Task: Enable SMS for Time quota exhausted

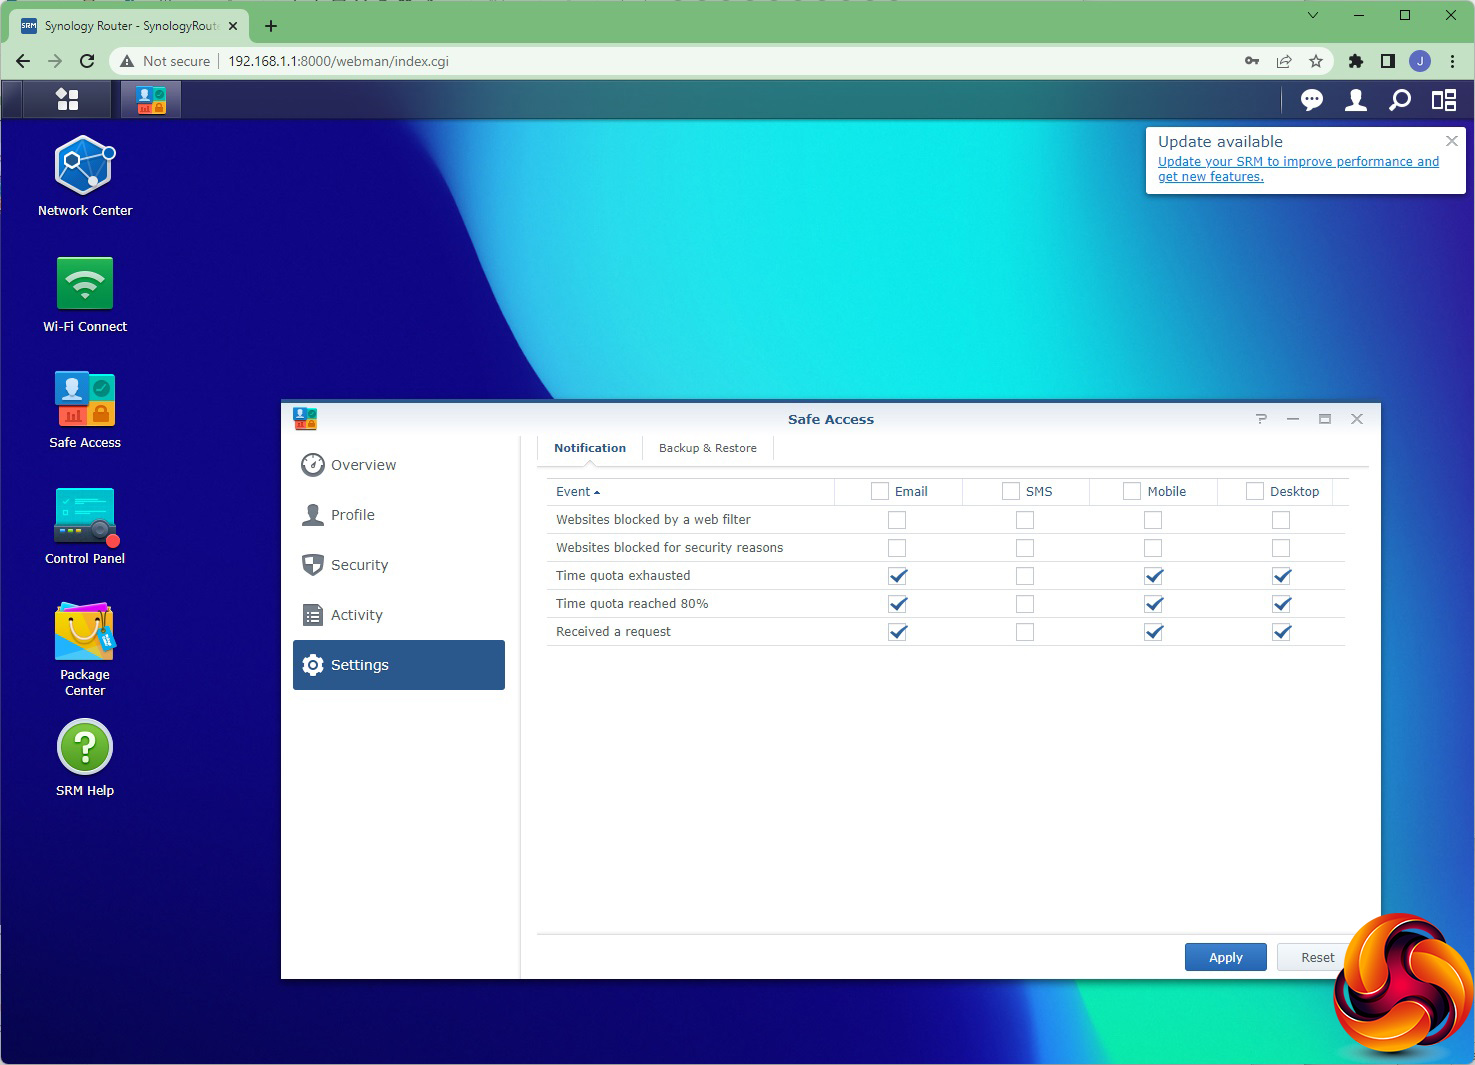Action: [1025, 576]
